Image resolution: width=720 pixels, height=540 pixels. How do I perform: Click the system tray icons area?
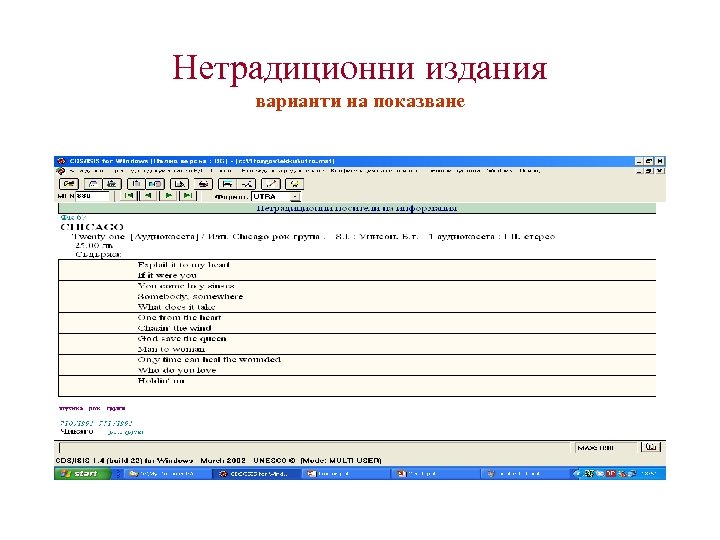point(611,474)
